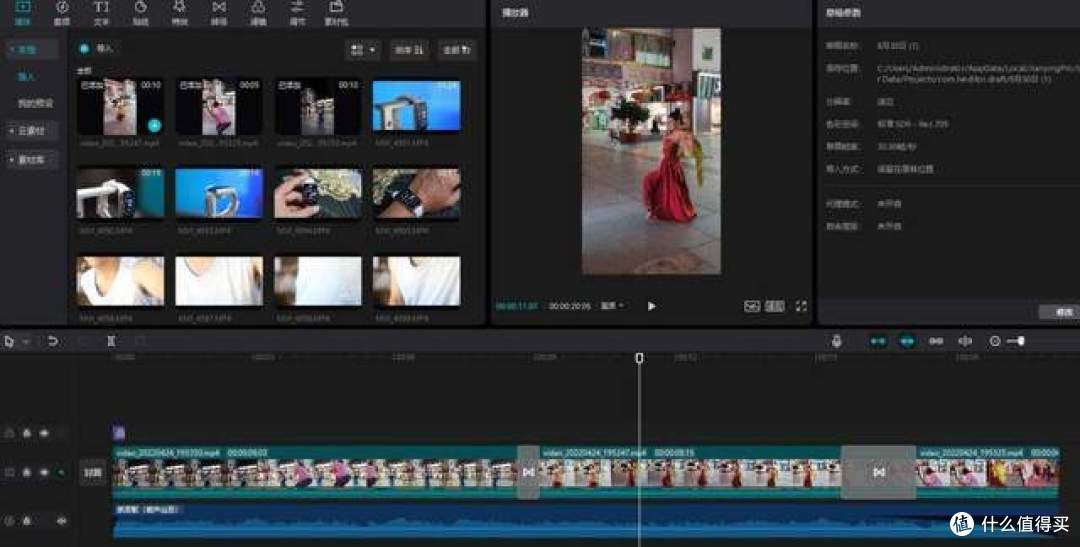This screenshot has height=547, width=1080.
Task: Open the 调节 adjustment tab
Action: point(297,12)
